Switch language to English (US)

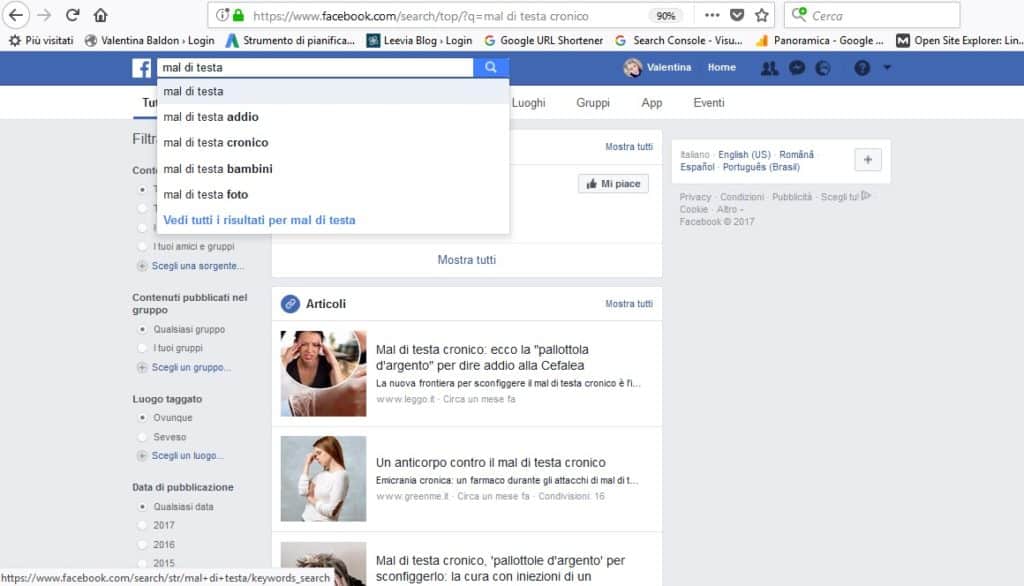(x=744, y=155)
